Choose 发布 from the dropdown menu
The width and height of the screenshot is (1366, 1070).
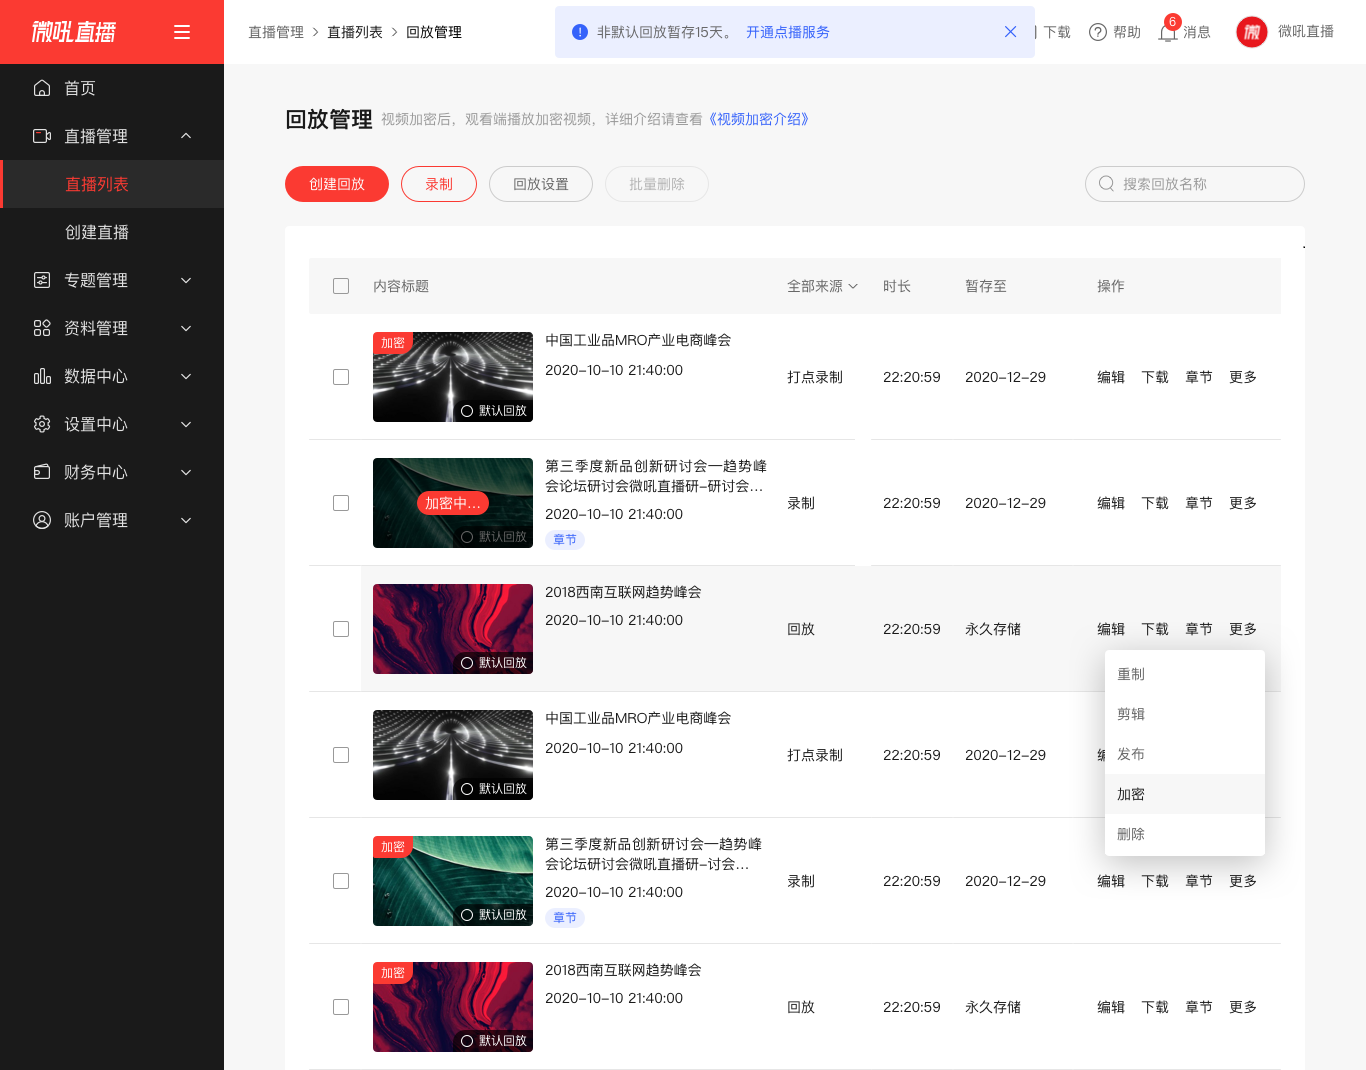click(1185, 754)
